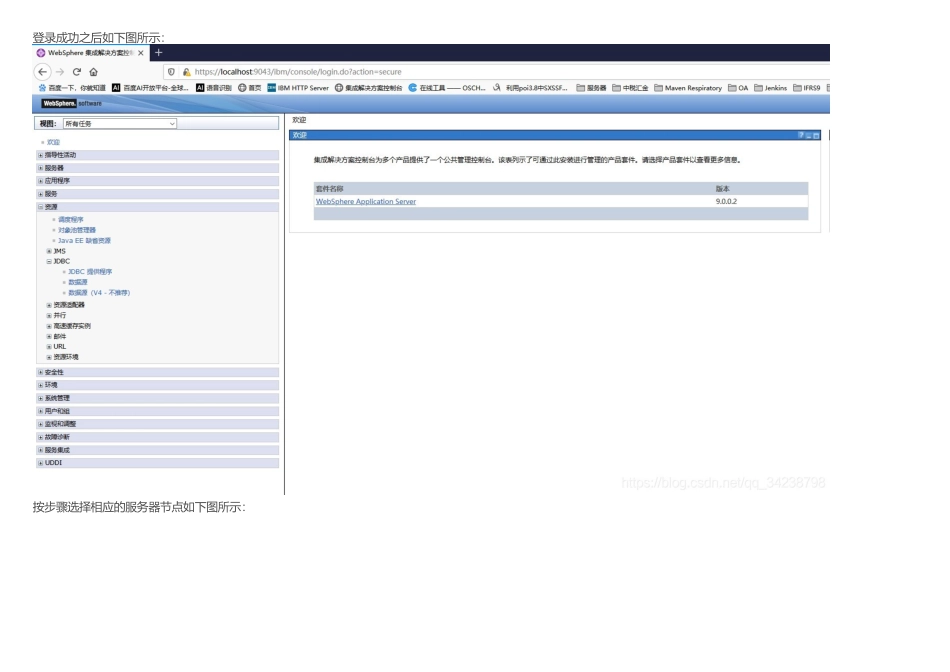Open the 百度一下，你就知道 bookmark

(x=72, y=88)
